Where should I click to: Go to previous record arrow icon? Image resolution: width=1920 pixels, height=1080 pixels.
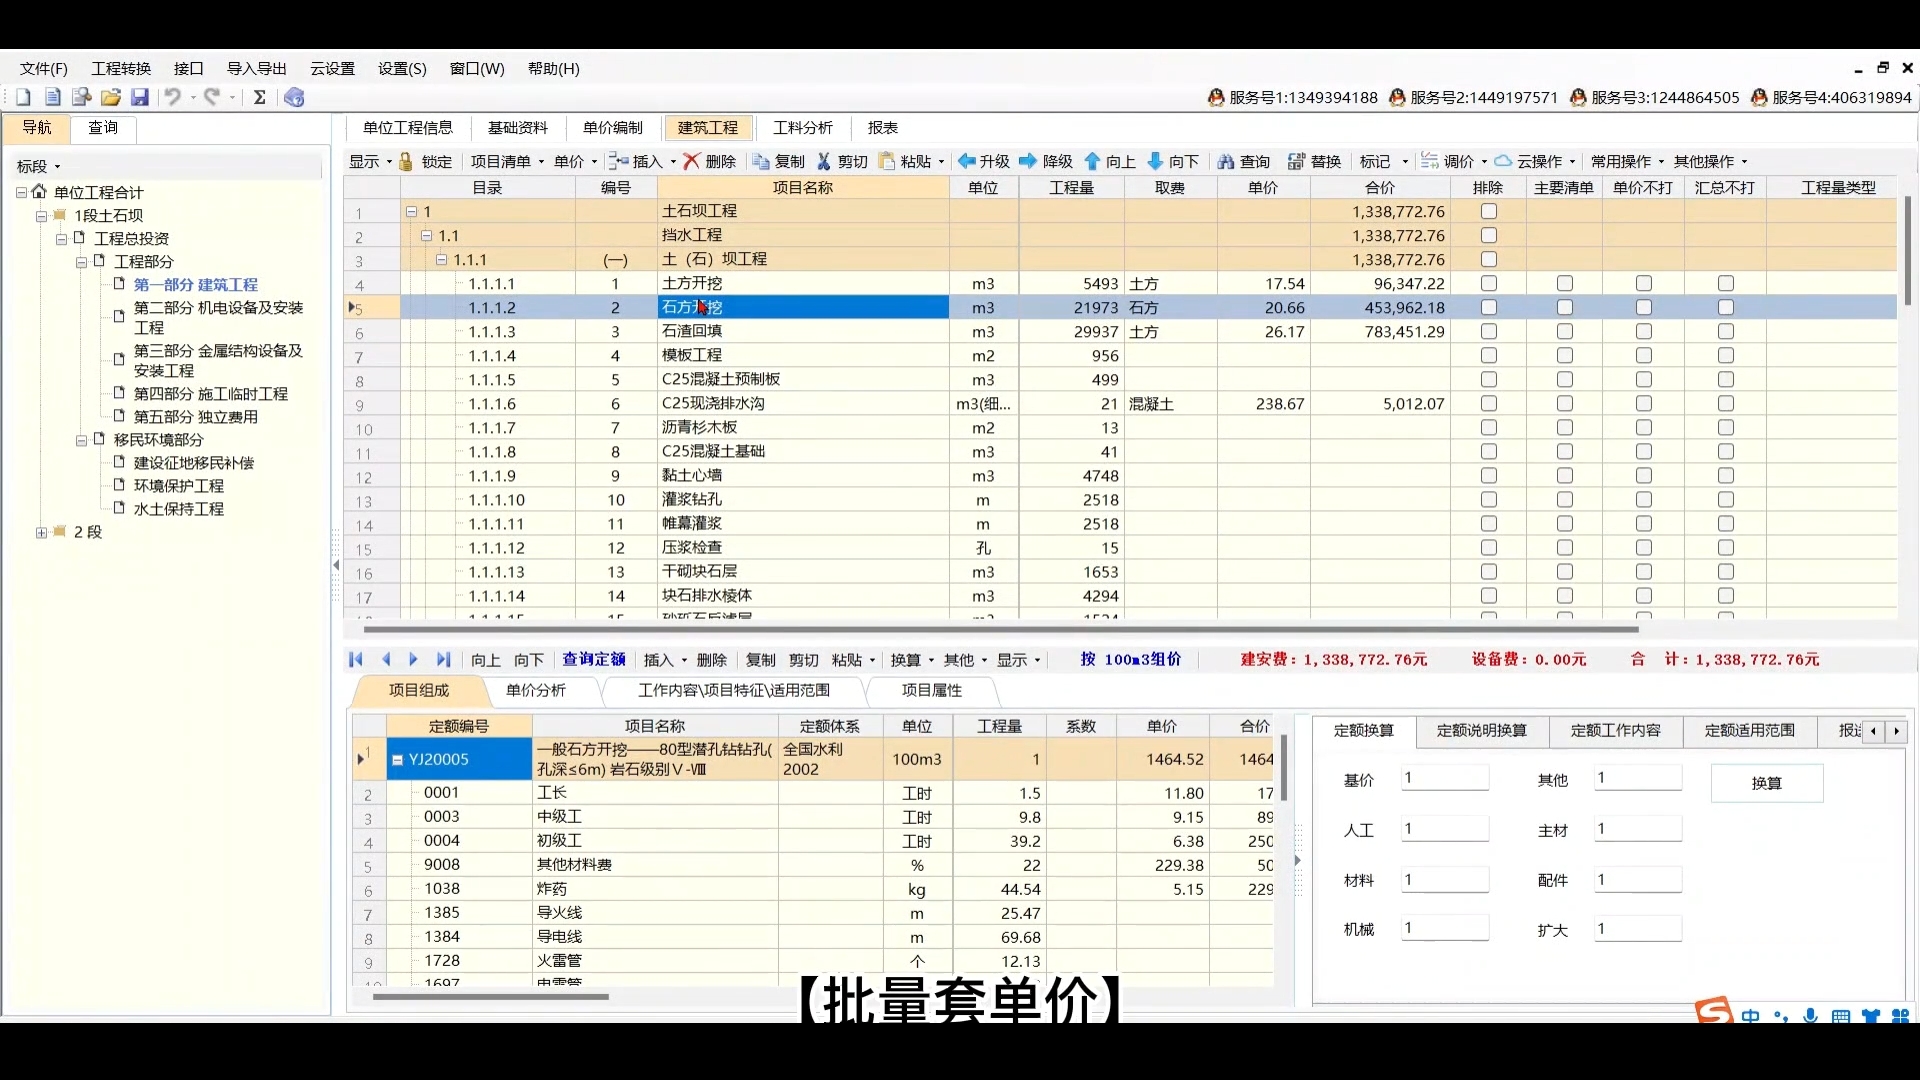pyautogui.click(x=386, y=659)
